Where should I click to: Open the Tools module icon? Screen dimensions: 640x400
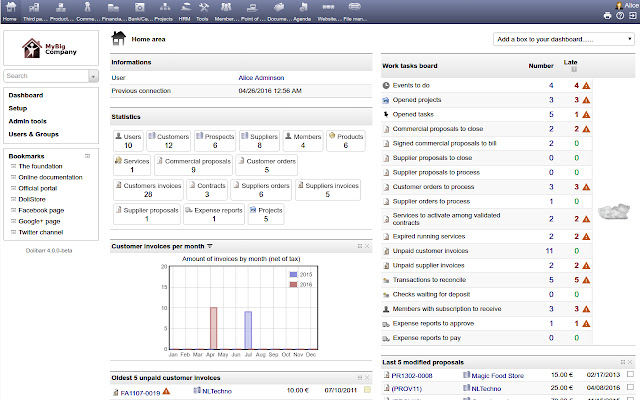pos(202,9)
